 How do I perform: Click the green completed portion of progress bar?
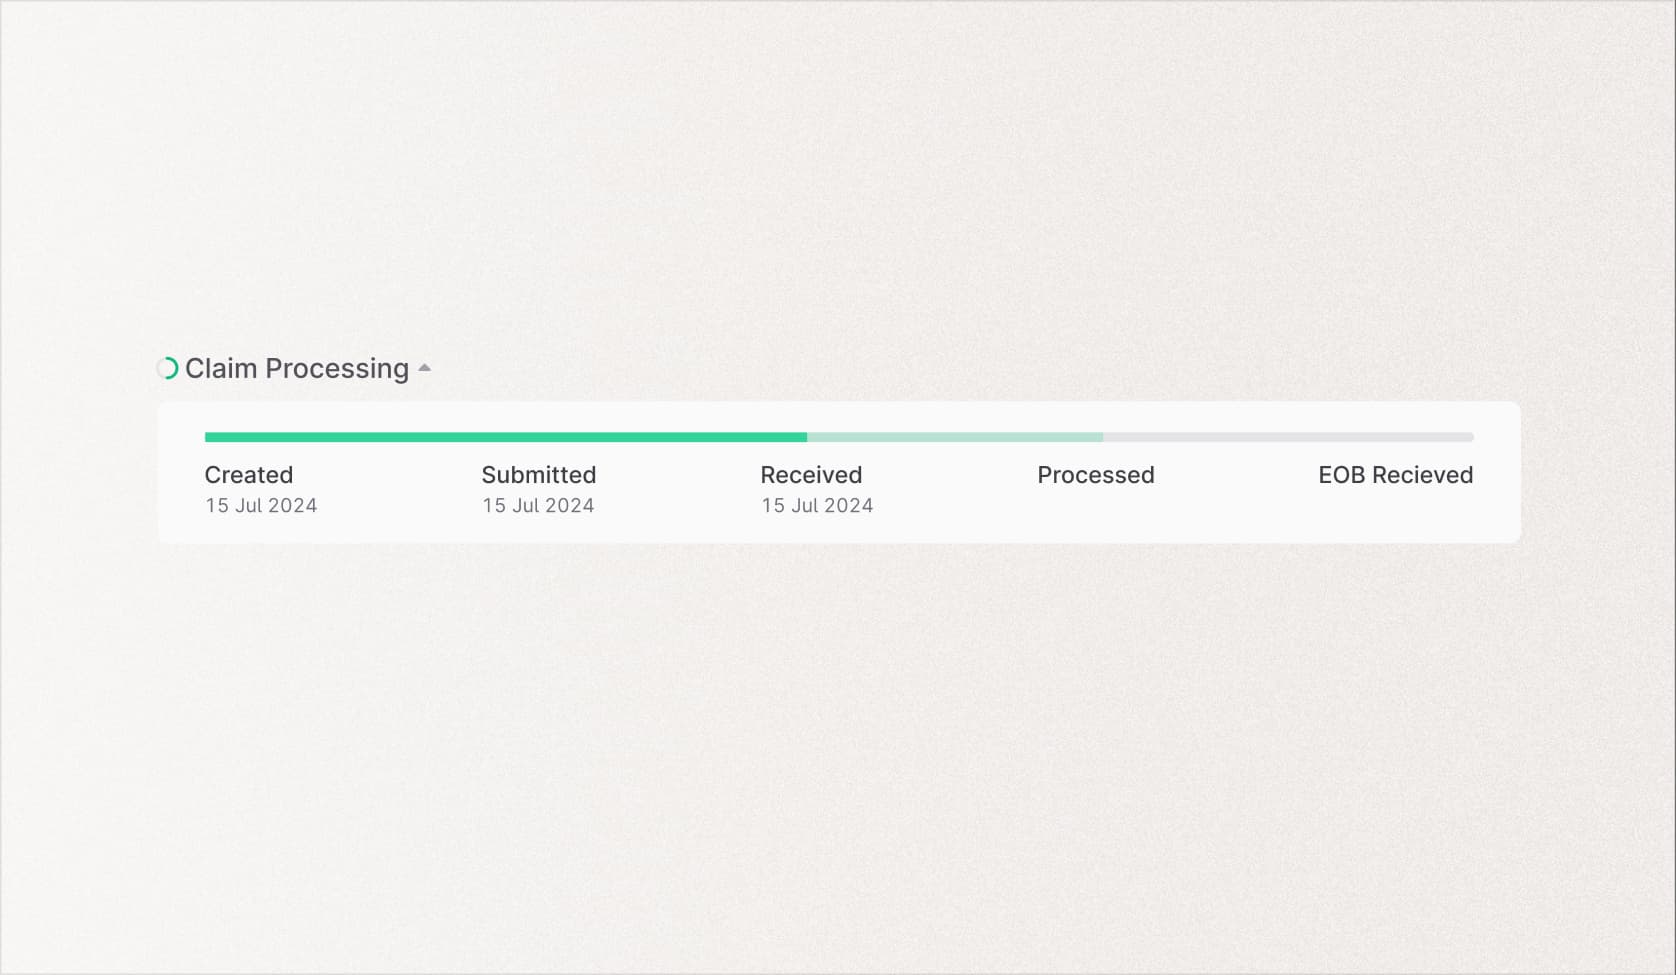pos(500,437)
